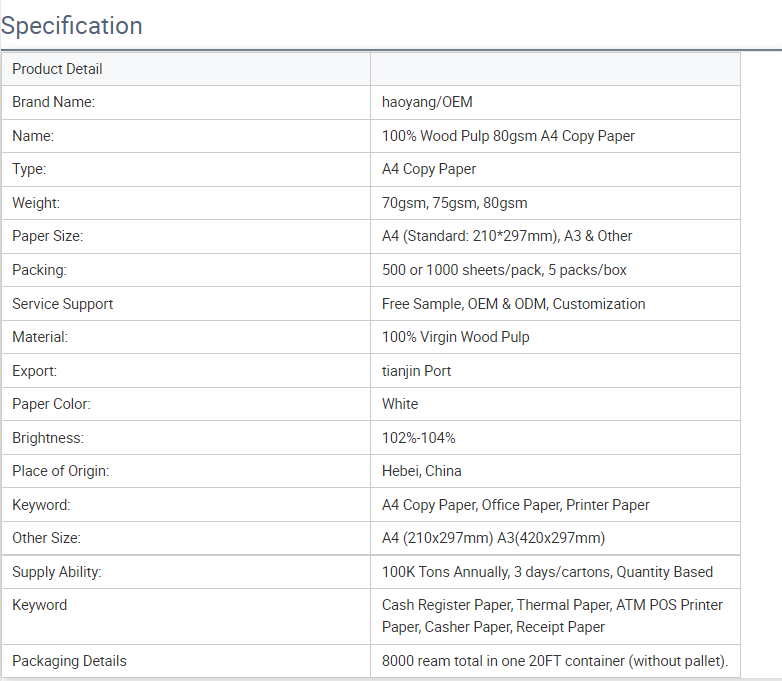
Task: Select 8000 ream total in one 20FT container
Action: (x=555, y=661)
